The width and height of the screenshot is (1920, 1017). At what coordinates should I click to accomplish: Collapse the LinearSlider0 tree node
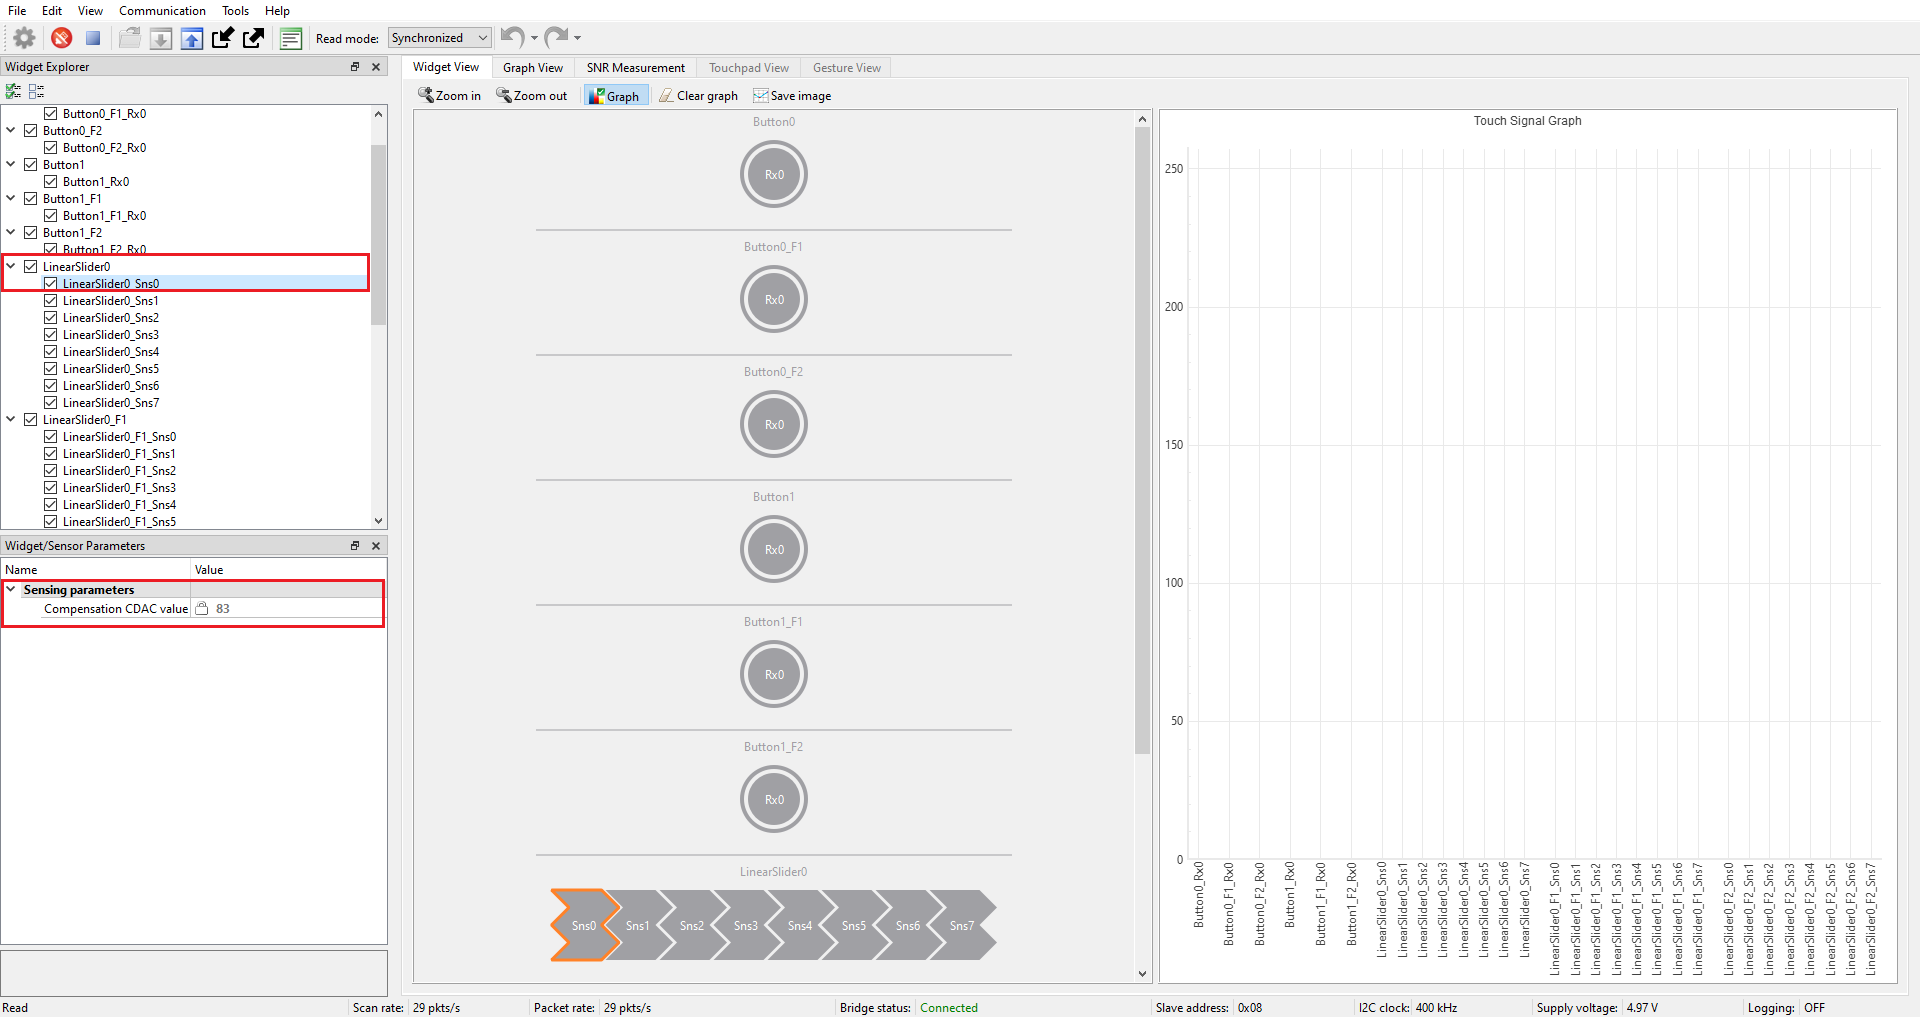click(x=11, y=266)
